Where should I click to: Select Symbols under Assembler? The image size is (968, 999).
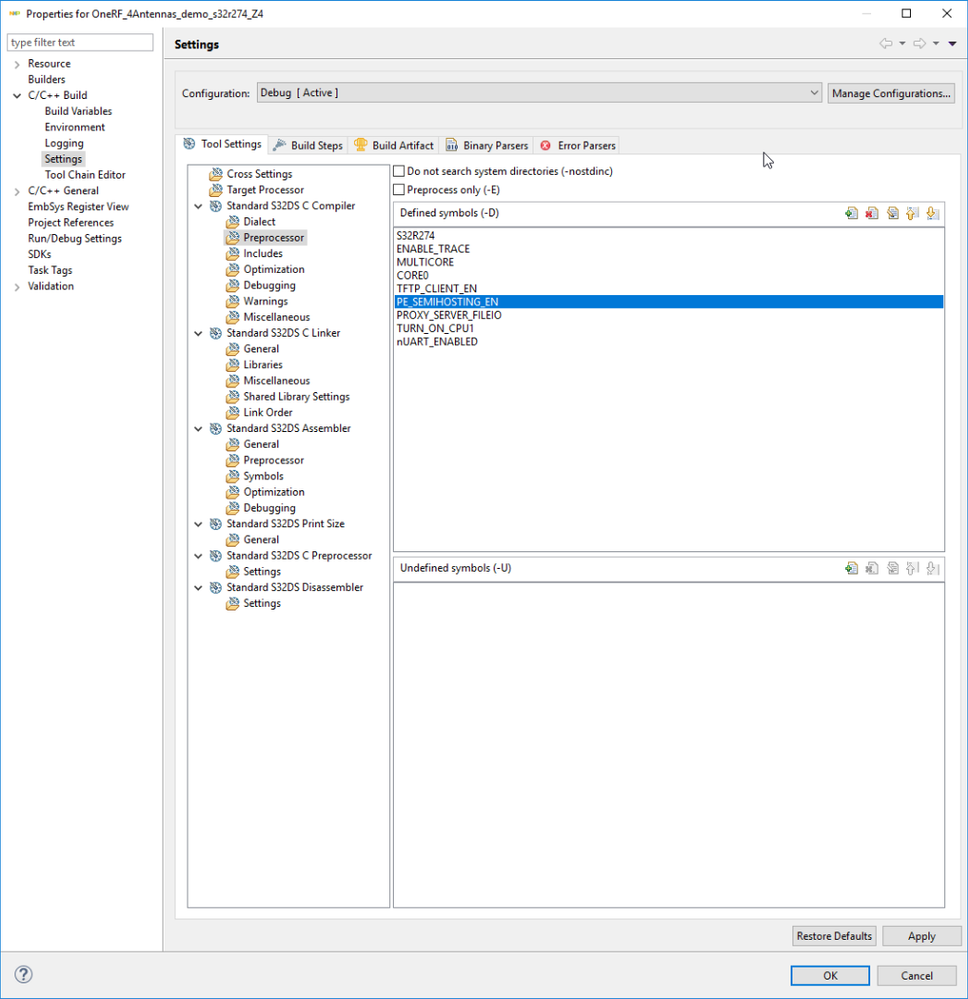[x=263, y=477]
